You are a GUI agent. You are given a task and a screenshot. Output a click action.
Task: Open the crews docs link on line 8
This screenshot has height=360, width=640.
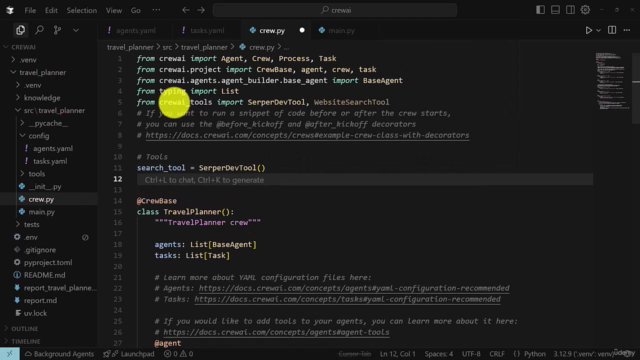(x=307, y=135)
